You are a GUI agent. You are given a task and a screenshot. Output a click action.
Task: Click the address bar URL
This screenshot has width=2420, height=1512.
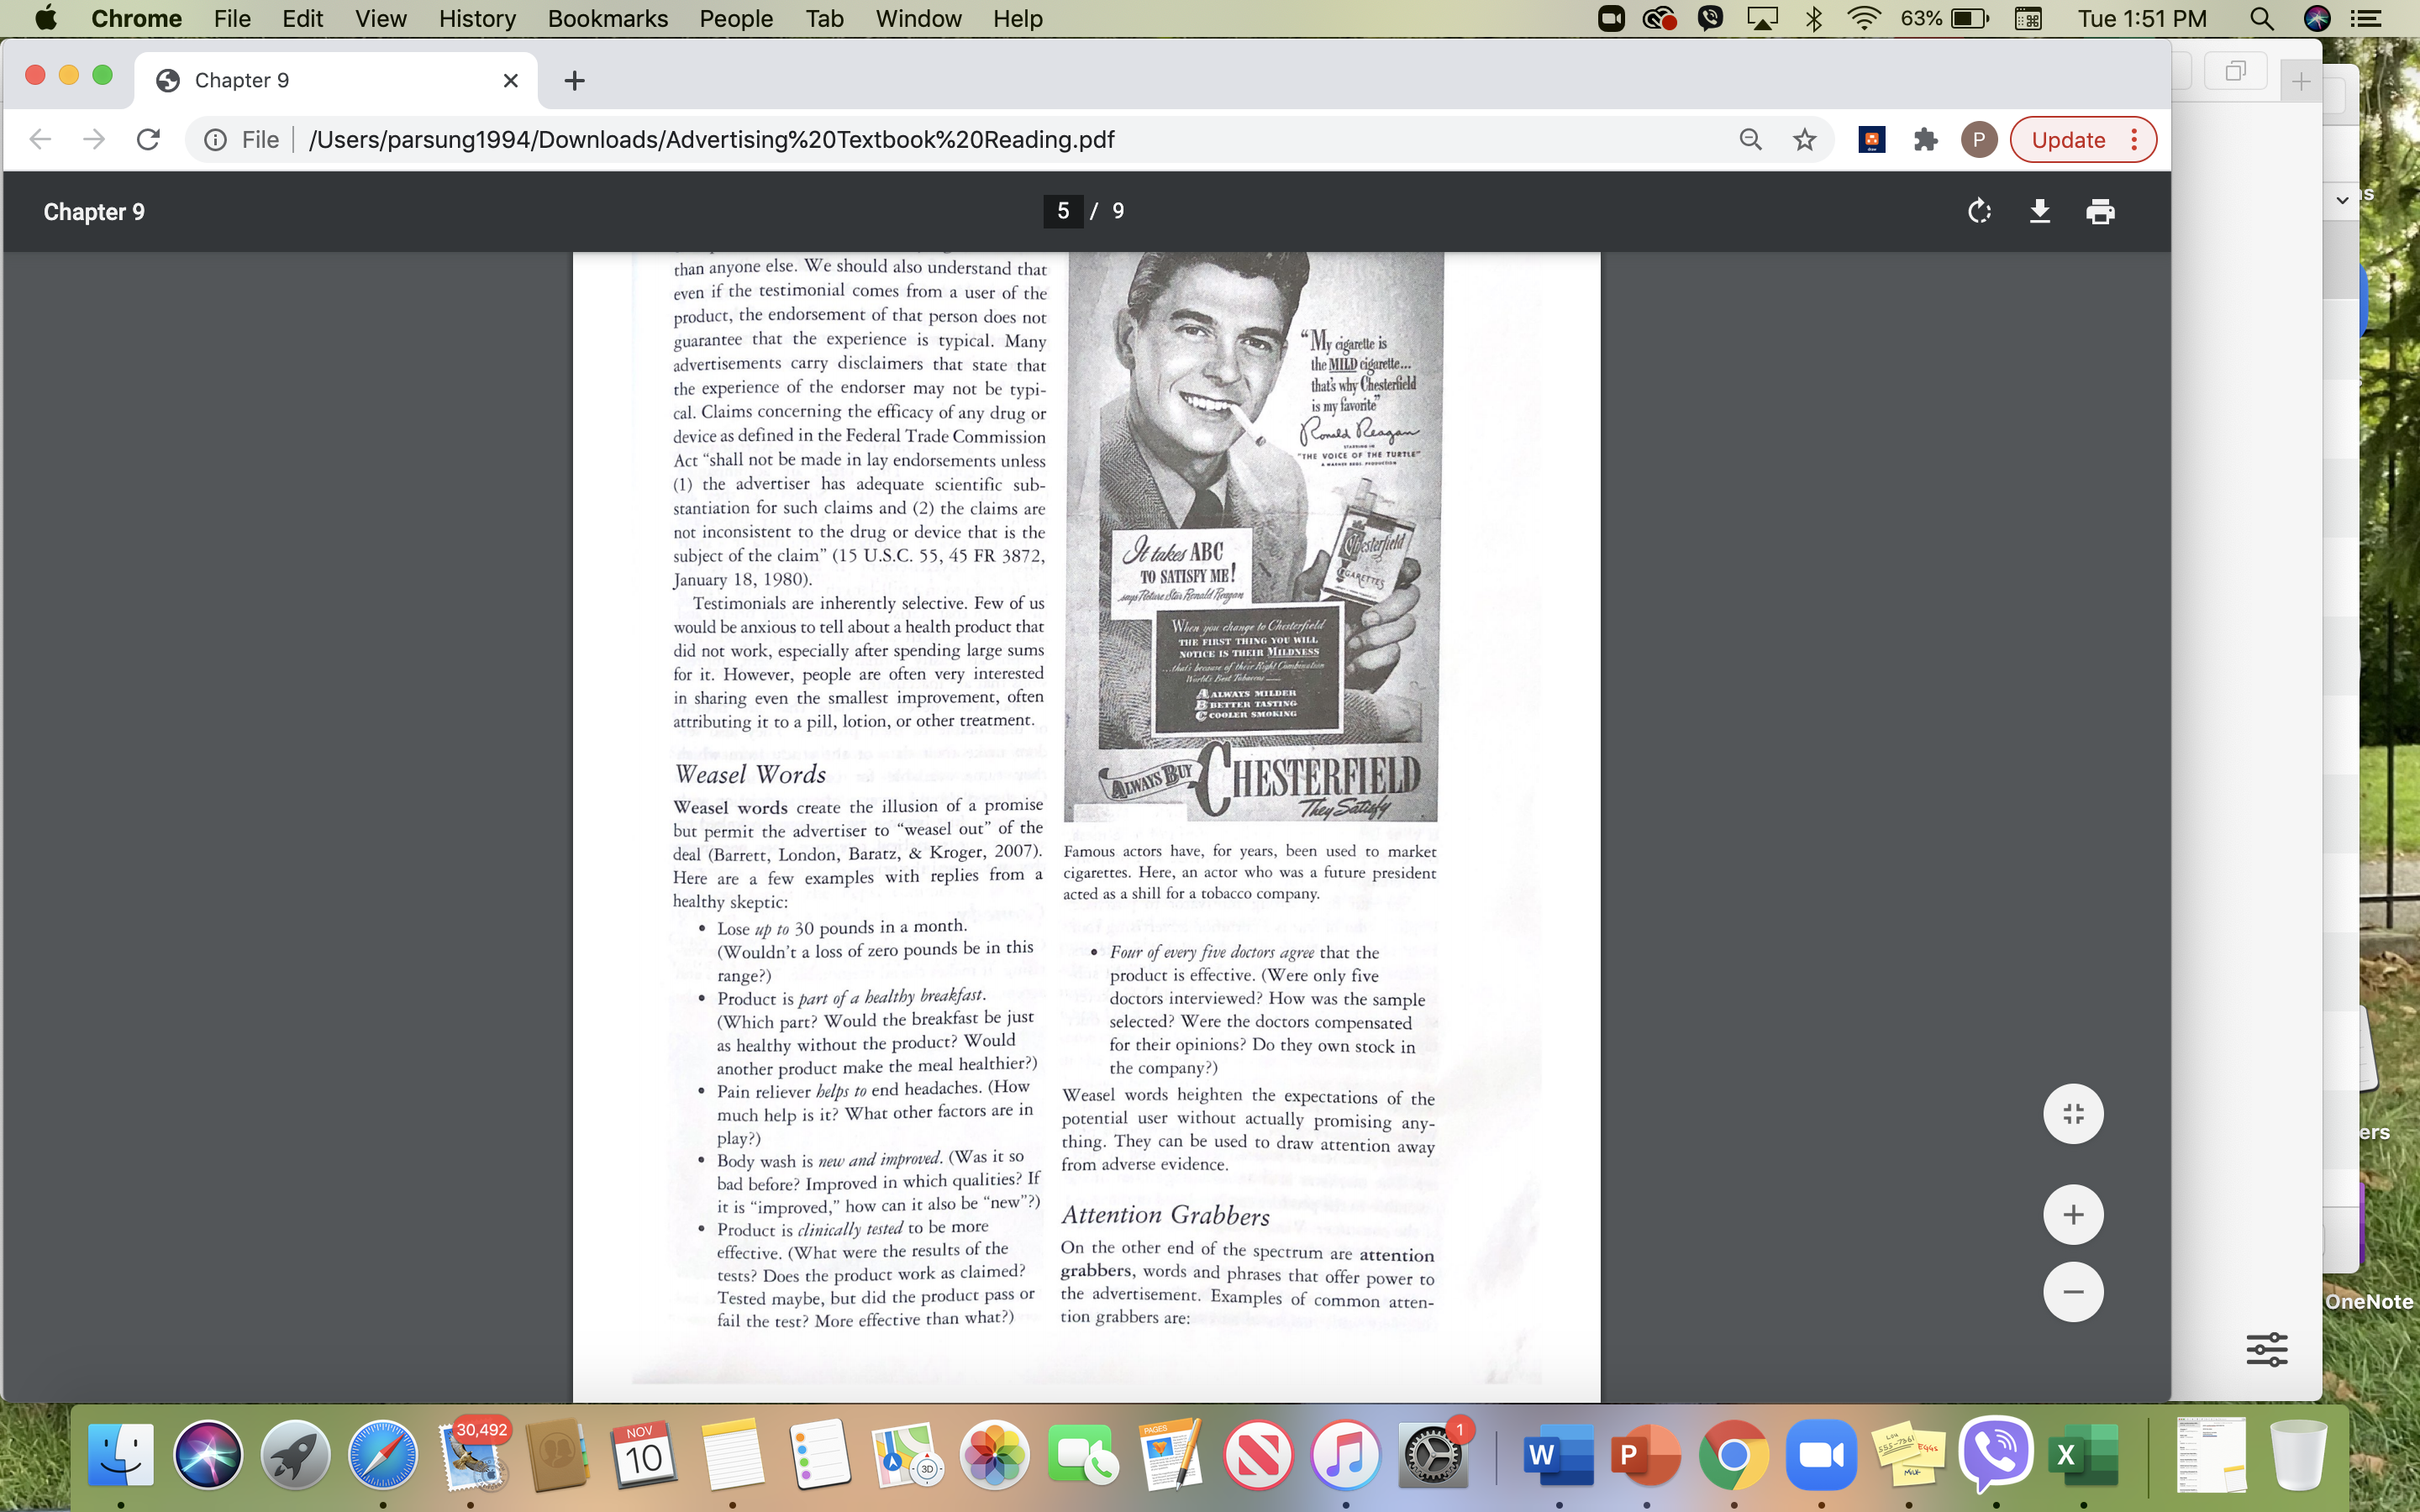[x=711, y=139]
